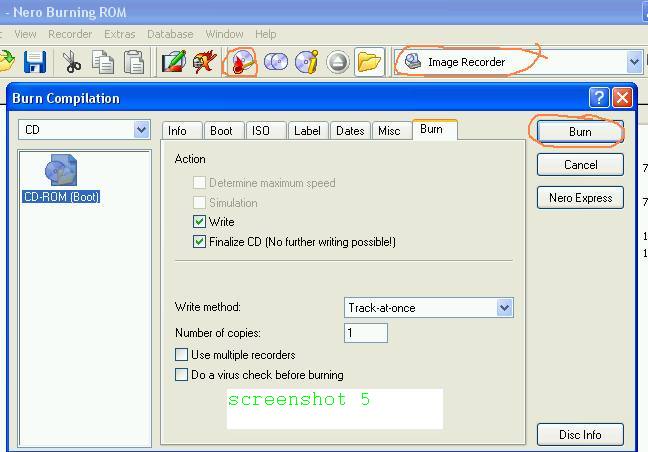Open the Window menu
The image size is (648, 452).
[224, 34]
